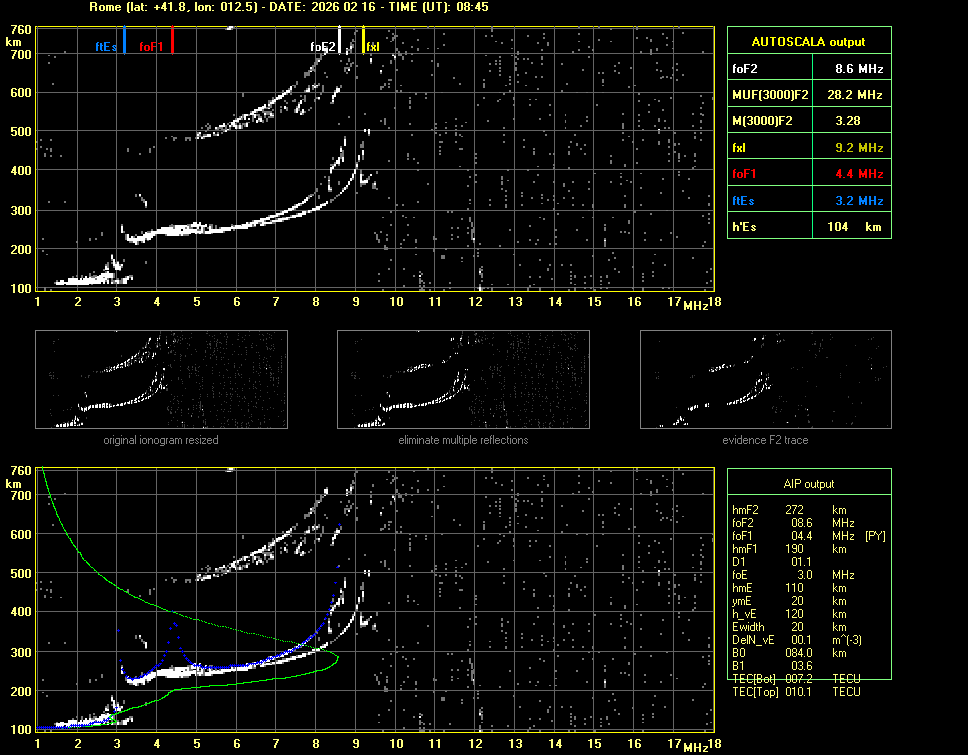Click the yellow fxI marker on top ionogram
Screen dimensions: 968x755
[x=364, y=41]
